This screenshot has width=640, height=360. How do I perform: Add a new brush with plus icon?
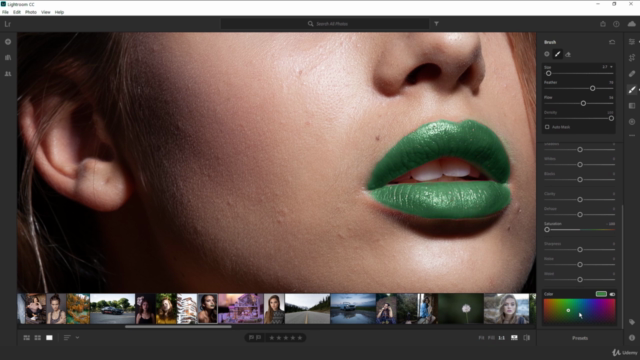[547, 54]
